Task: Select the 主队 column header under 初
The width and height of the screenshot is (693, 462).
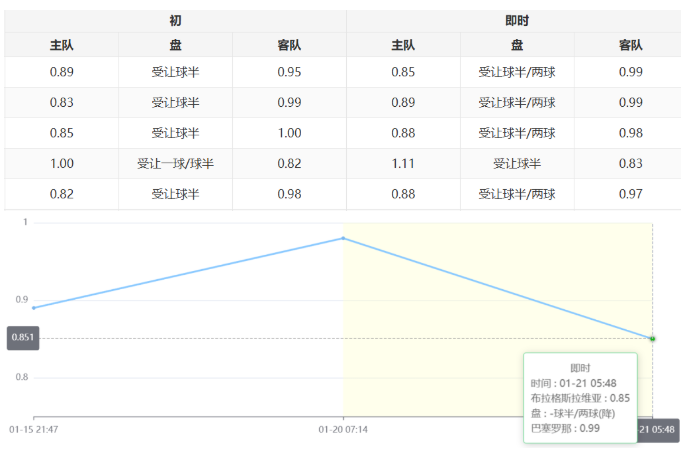Action: (62, 45)
